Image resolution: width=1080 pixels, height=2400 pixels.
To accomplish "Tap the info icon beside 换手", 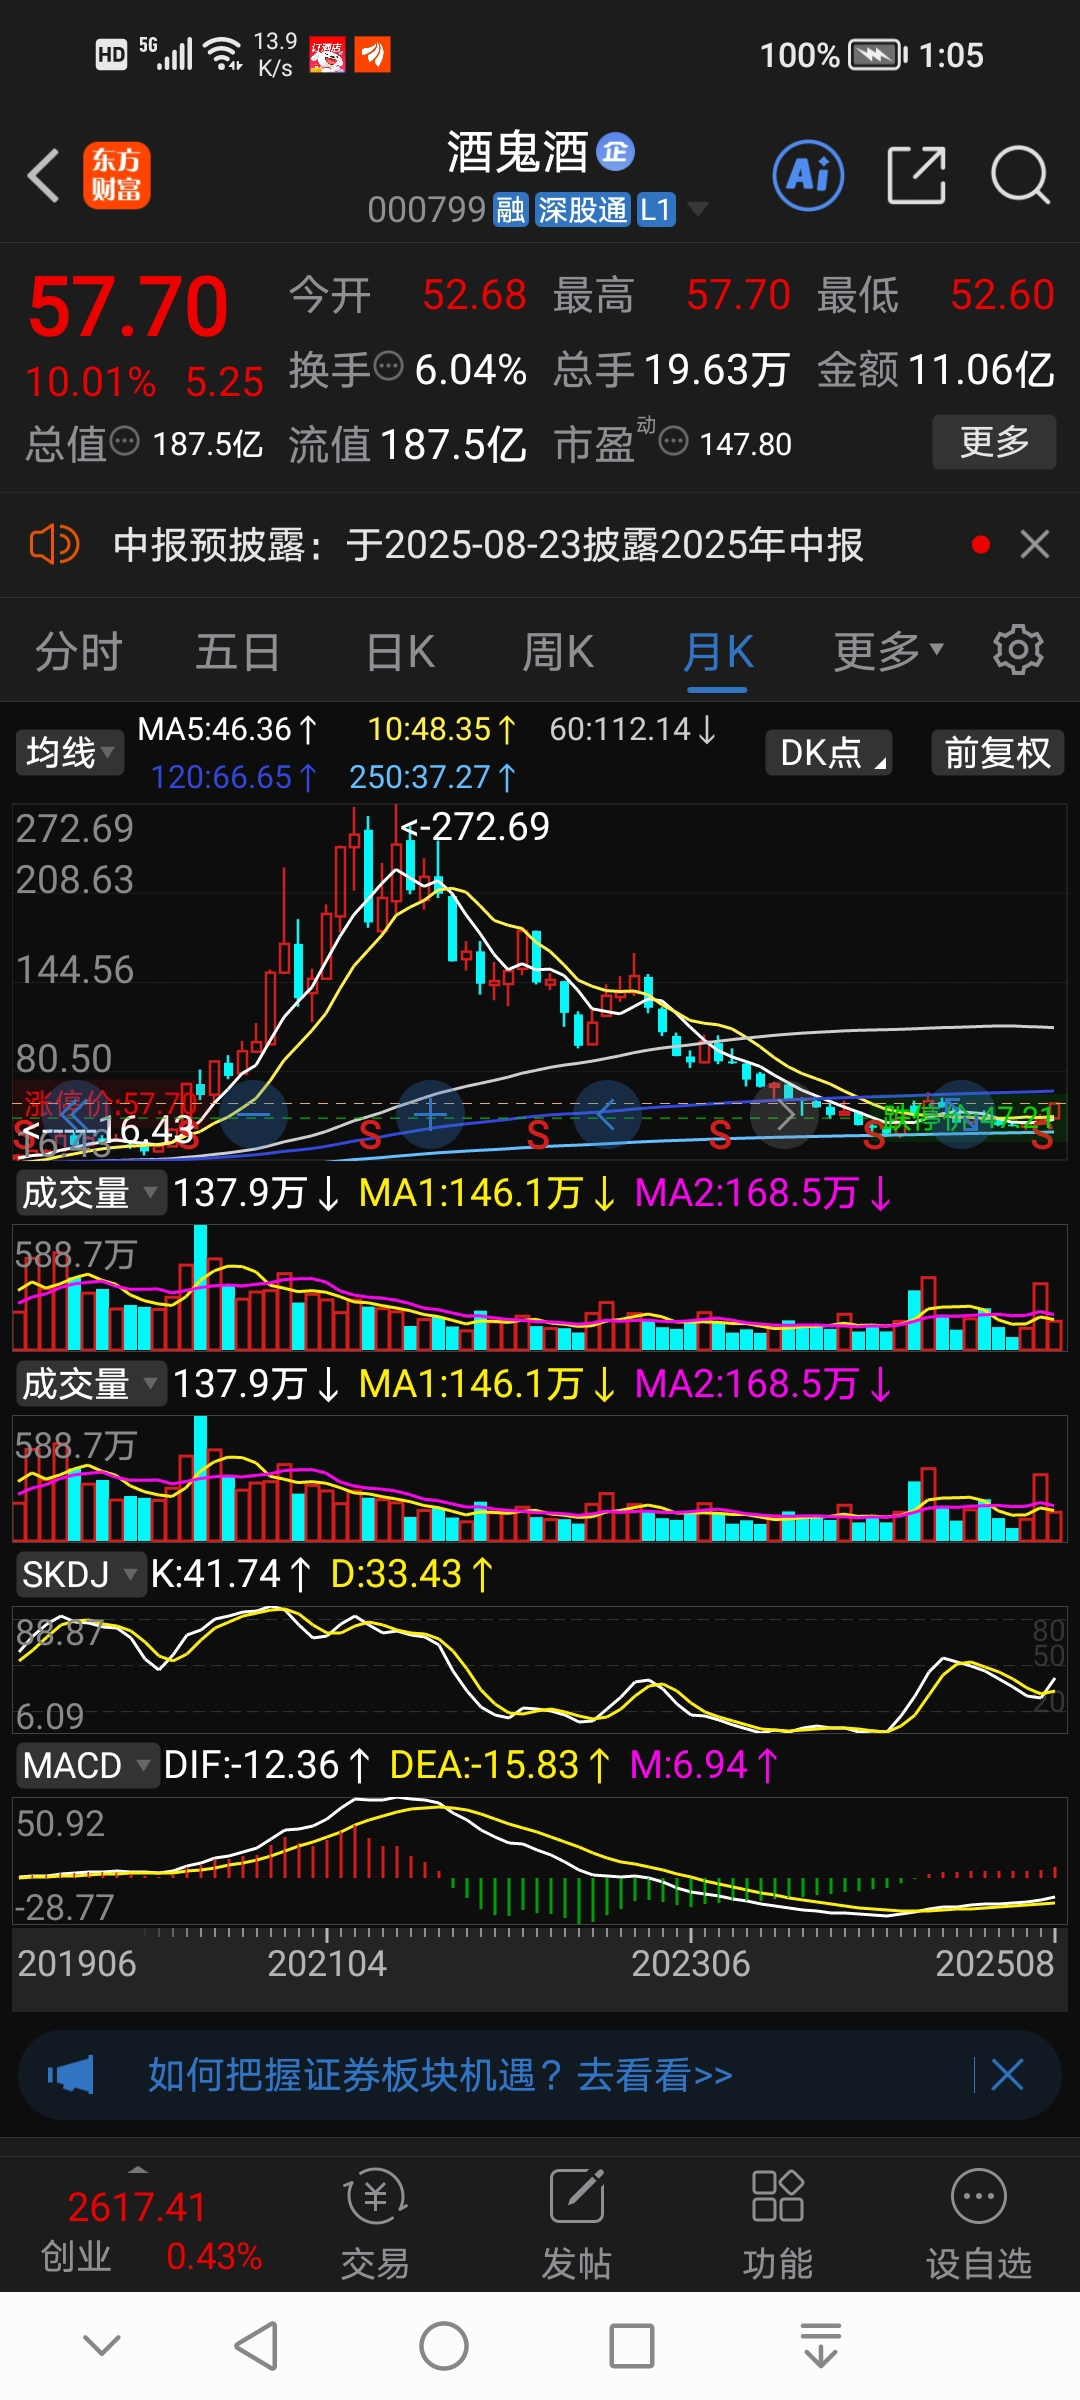I will click(388, 366).
